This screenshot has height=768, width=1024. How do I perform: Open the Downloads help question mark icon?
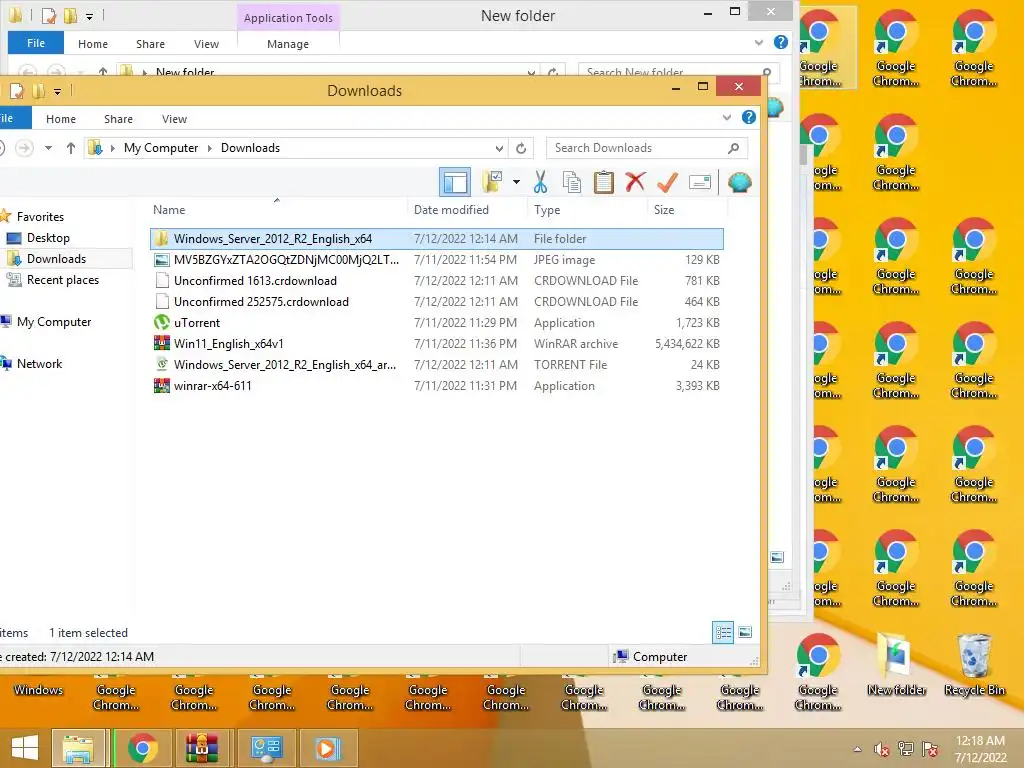748,118
